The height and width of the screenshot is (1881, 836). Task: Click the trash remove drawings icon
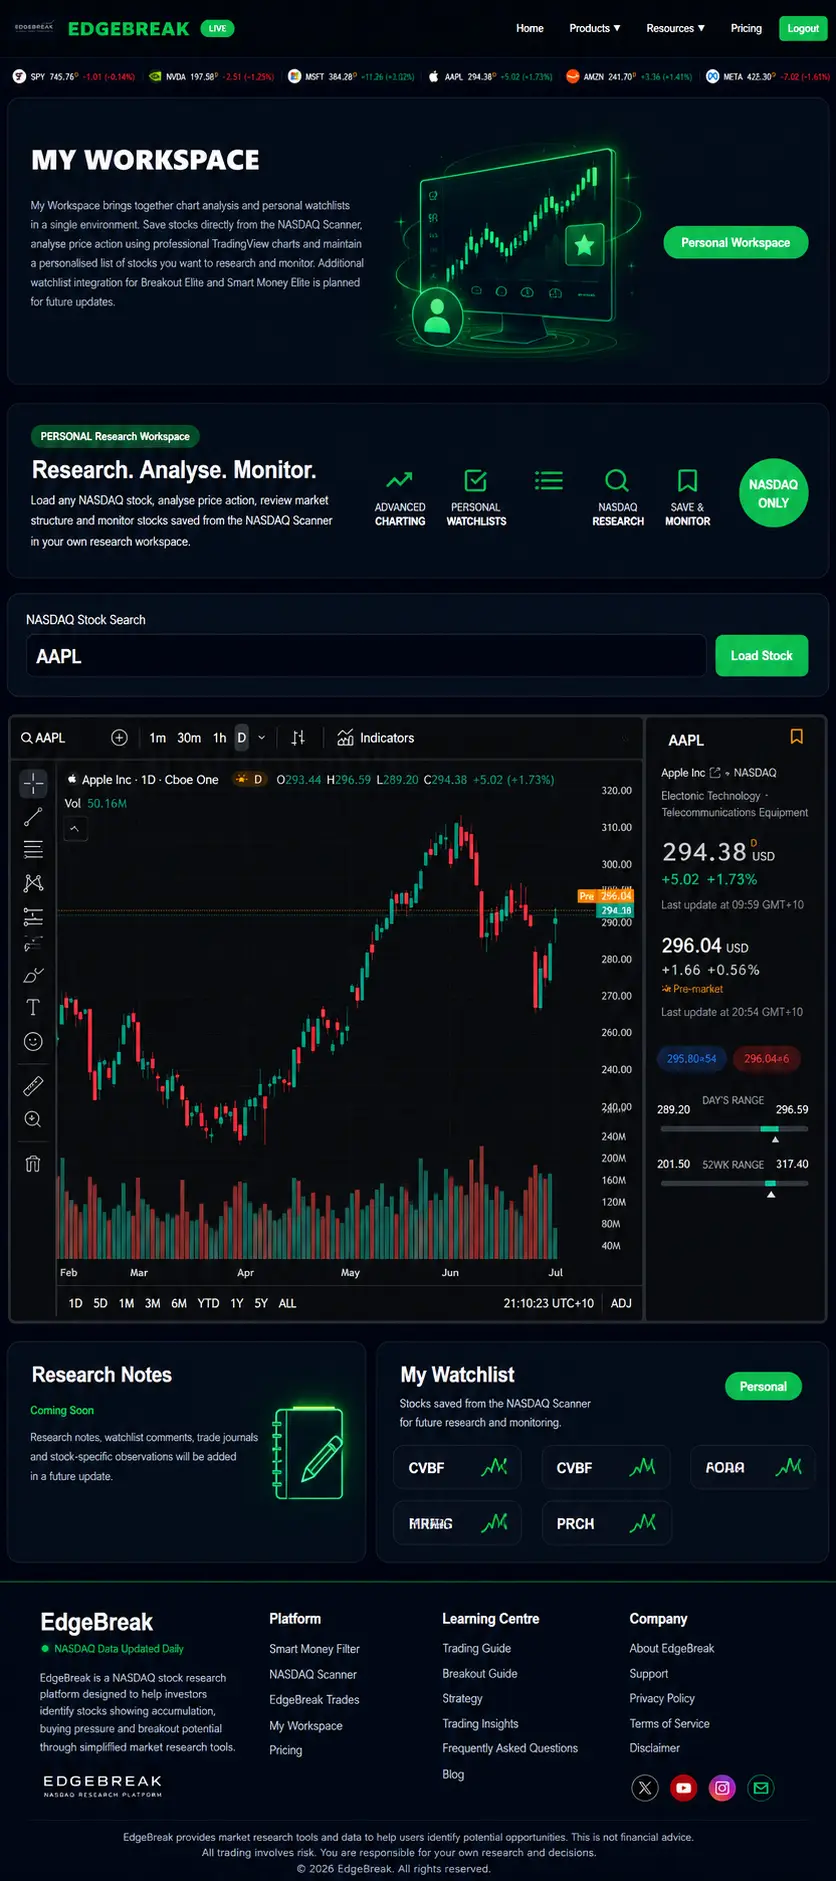(x=33, y=1163)
